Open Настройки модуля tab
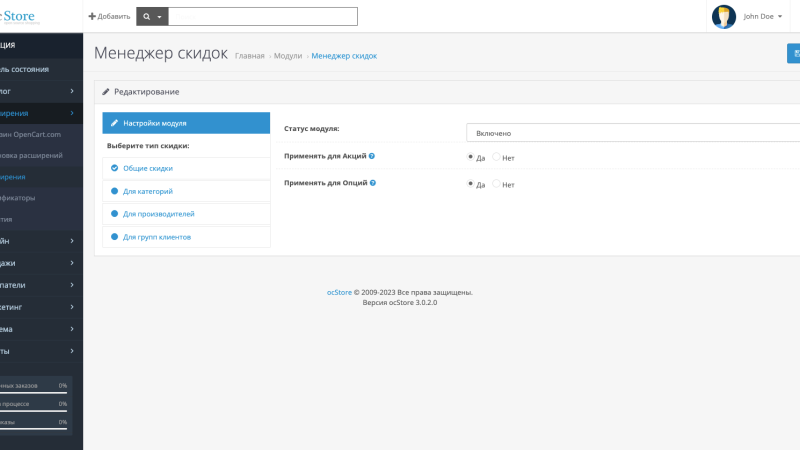800x450 pixels. (186, 123)
